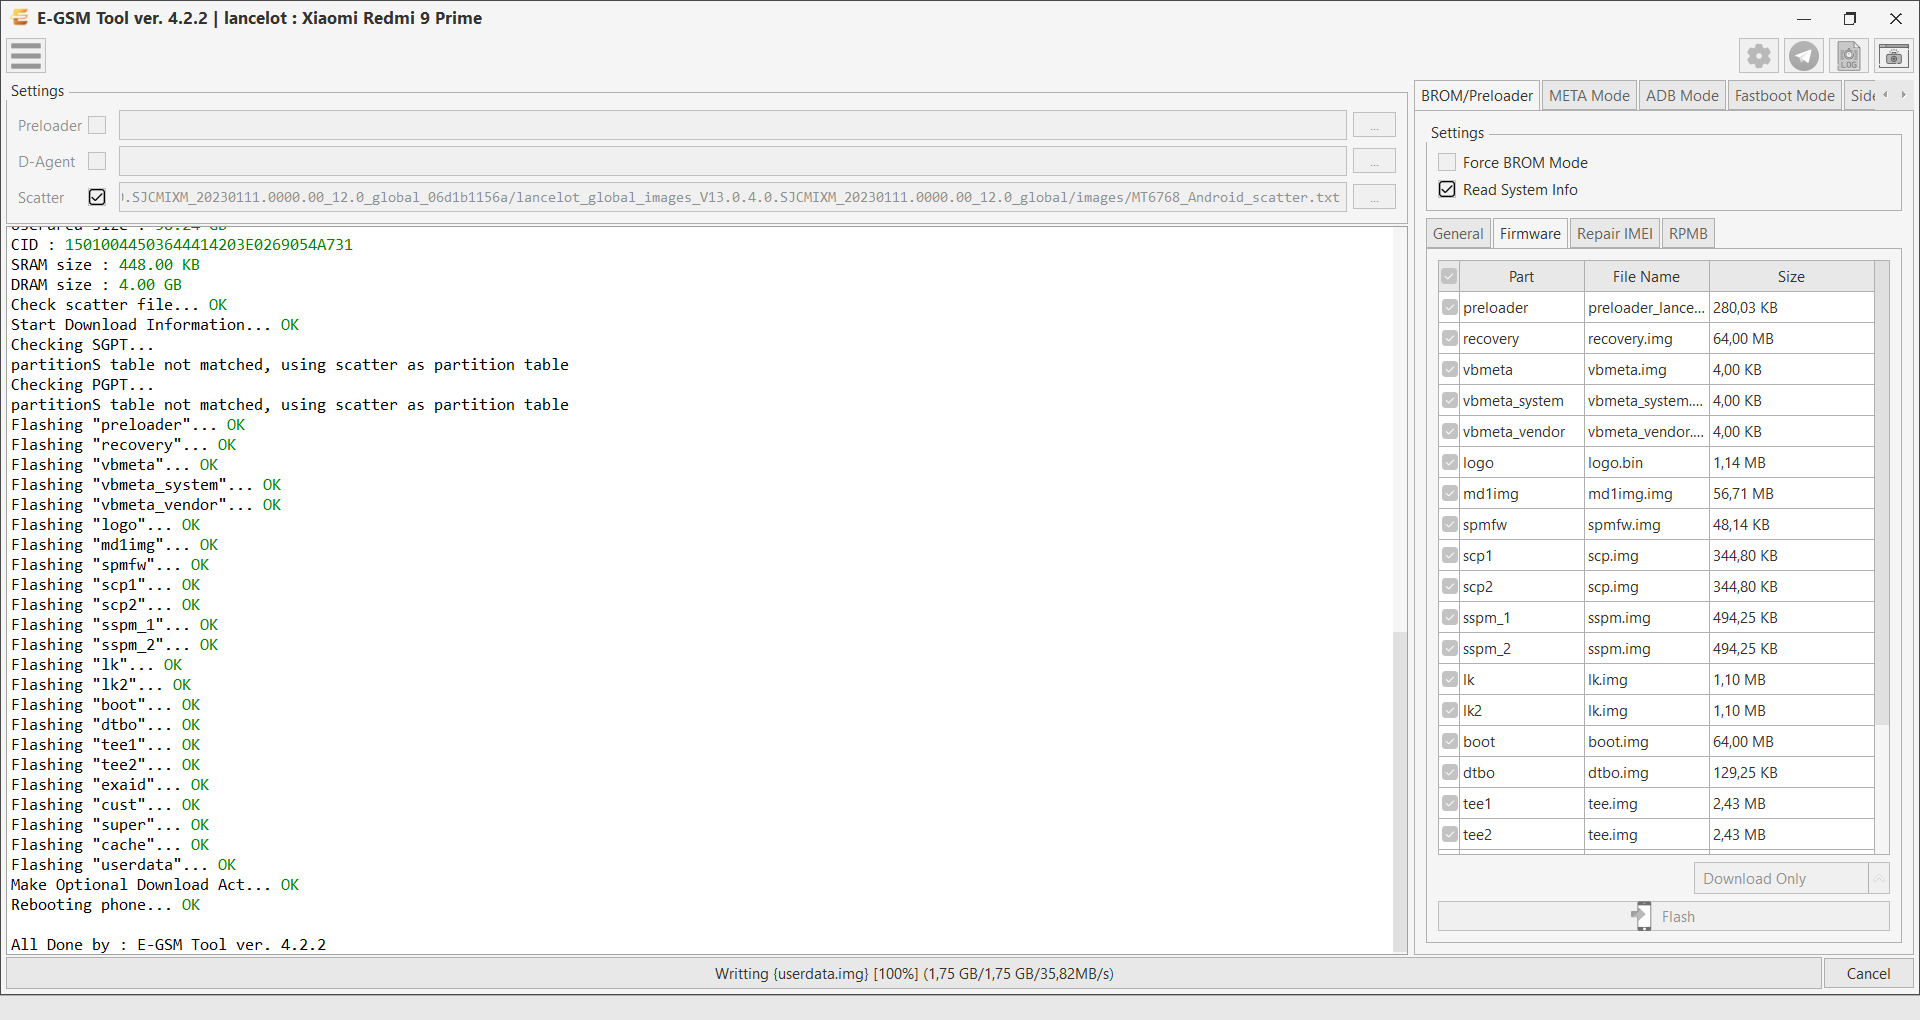Toggle the select-all checkbox in the Part header
This screenshot has height=1020, width=1920.
pos(1449,276)
